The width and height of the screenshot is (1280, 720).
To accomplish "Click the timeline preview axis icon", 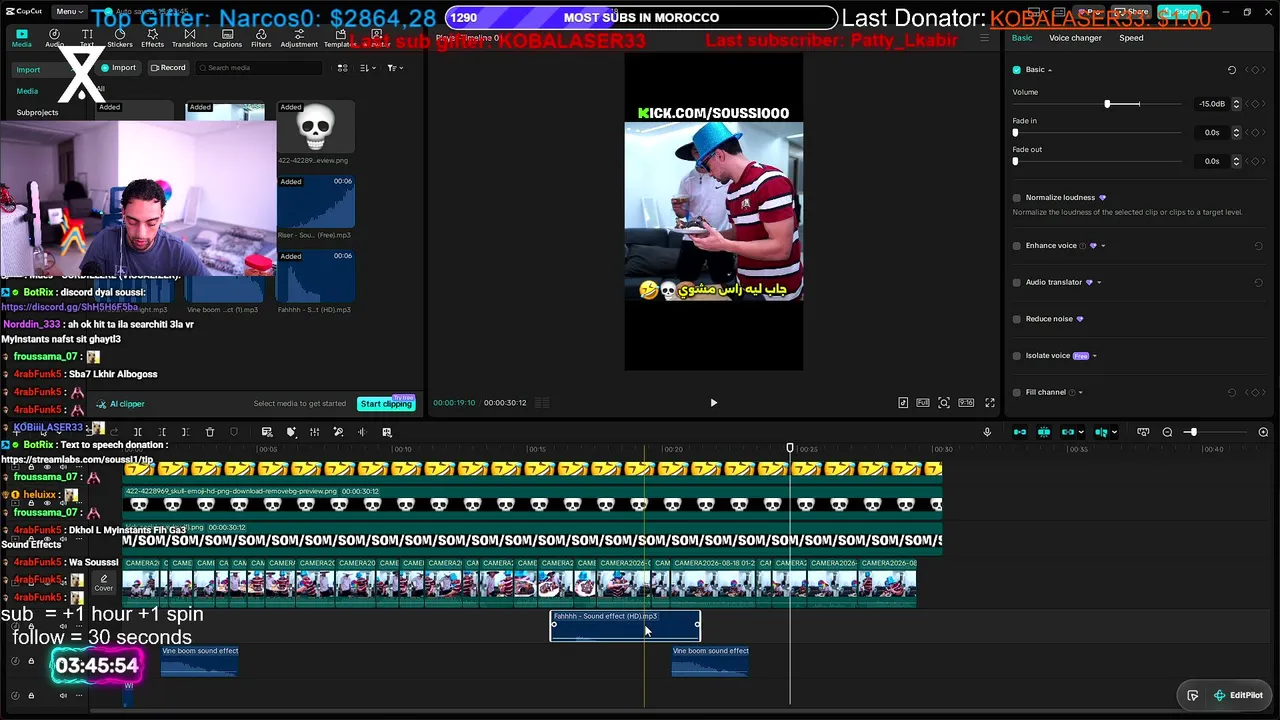I will coord(1101,432).
